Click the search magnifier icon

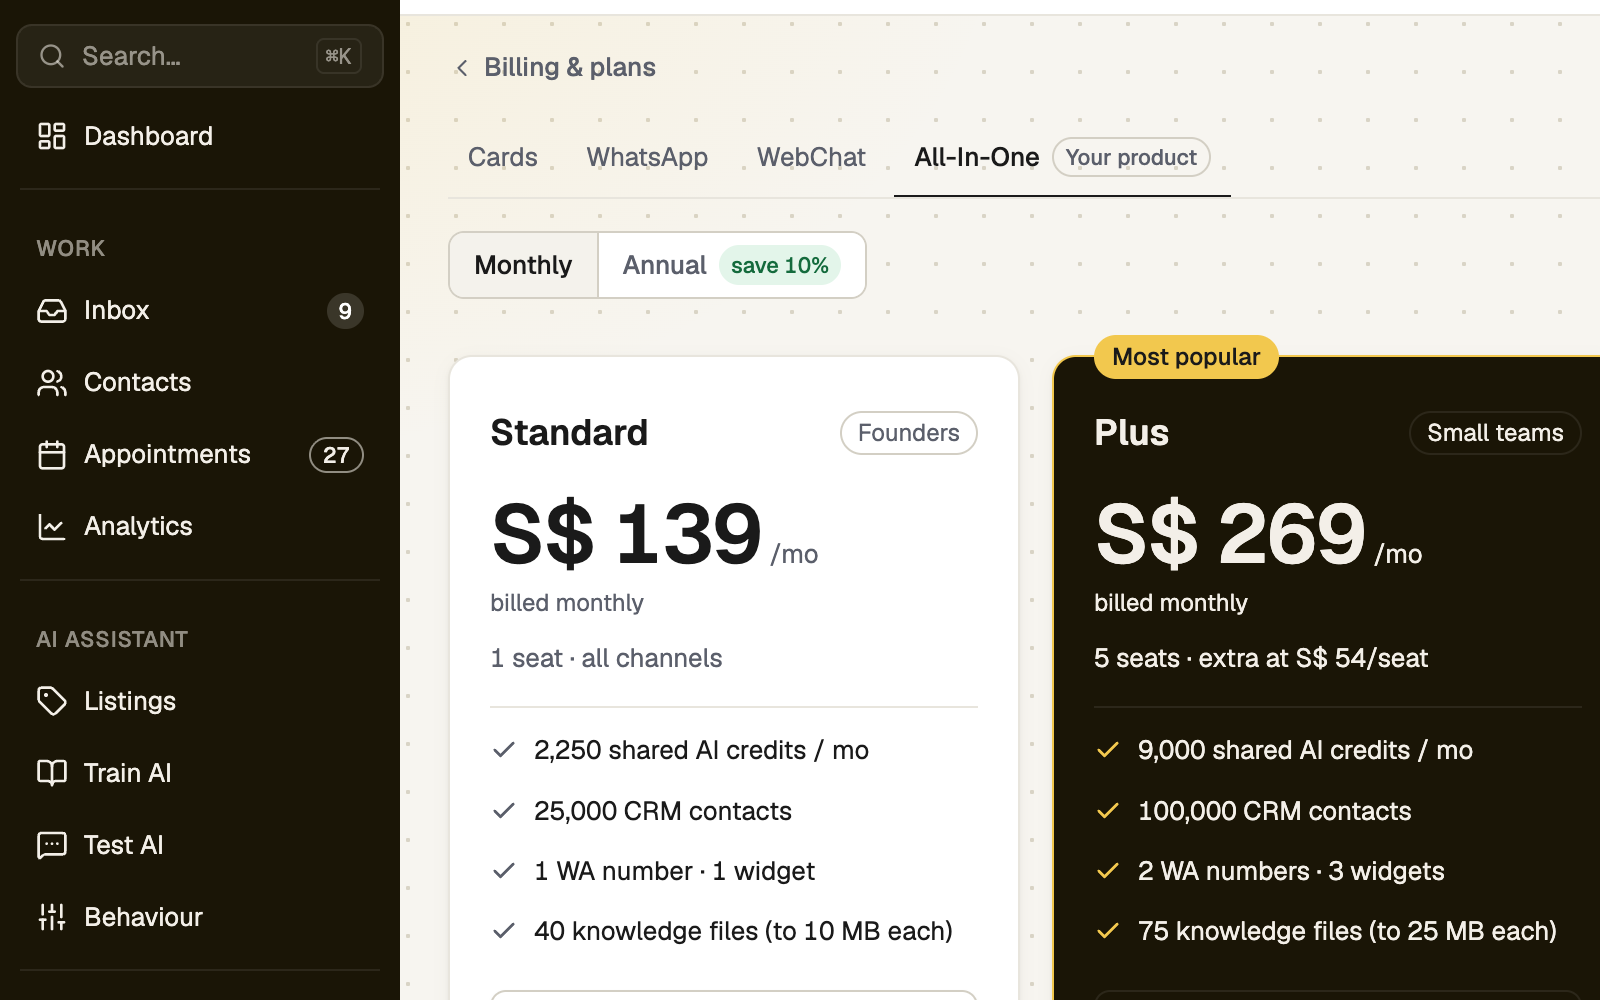tap(52, 56)
